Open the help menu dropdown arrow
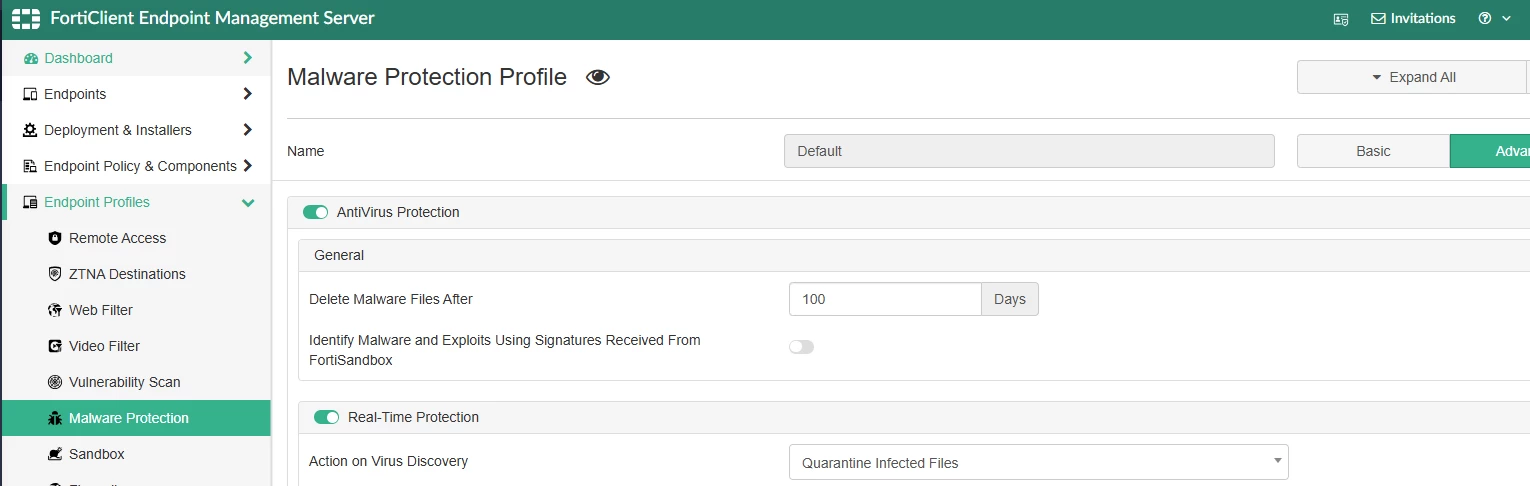The height and width of the screenshot is (486, 1530). click(x=1506, y=19)
